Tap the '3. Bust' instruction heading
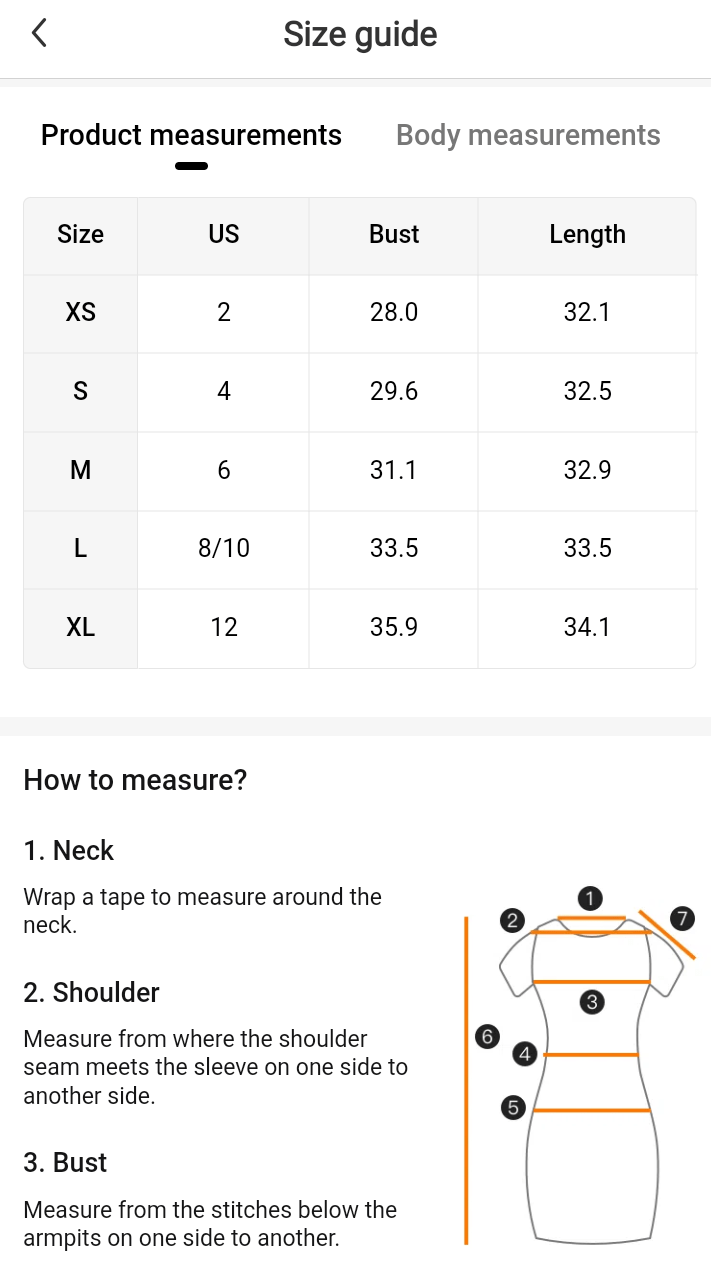Viewport: 711px width, 1262px height. [x=65, y=1163]
